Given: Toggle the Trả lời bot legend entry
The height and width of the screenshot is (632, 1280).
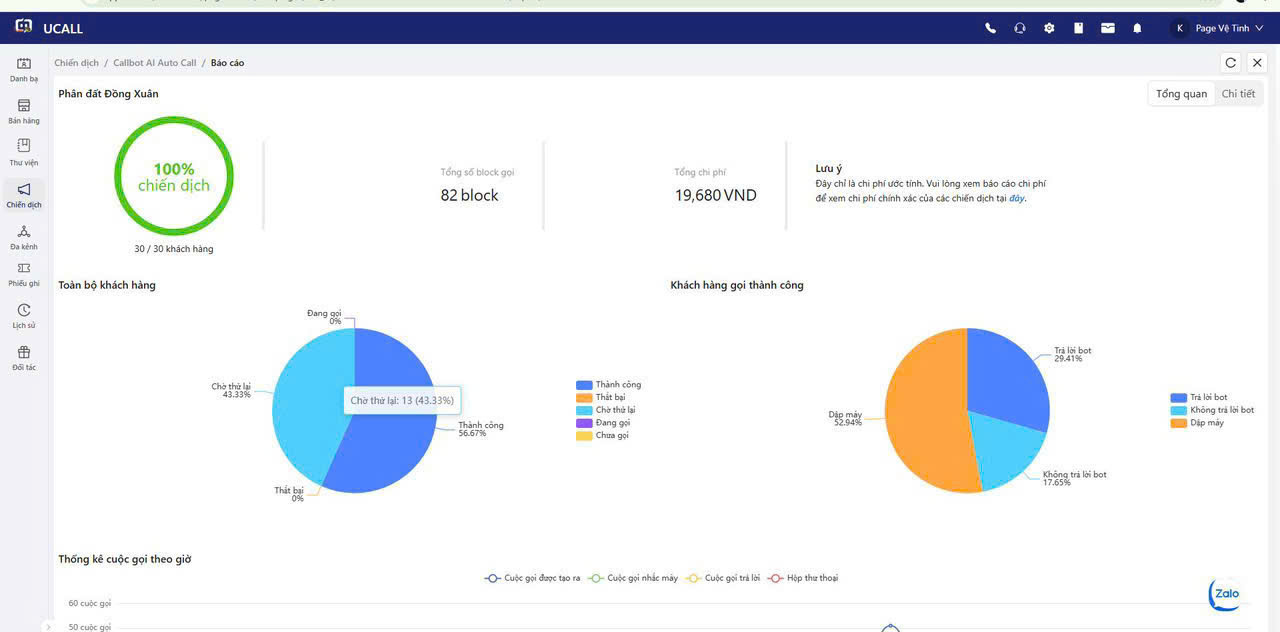Looking at the screenshot, I should [1199, 398].
